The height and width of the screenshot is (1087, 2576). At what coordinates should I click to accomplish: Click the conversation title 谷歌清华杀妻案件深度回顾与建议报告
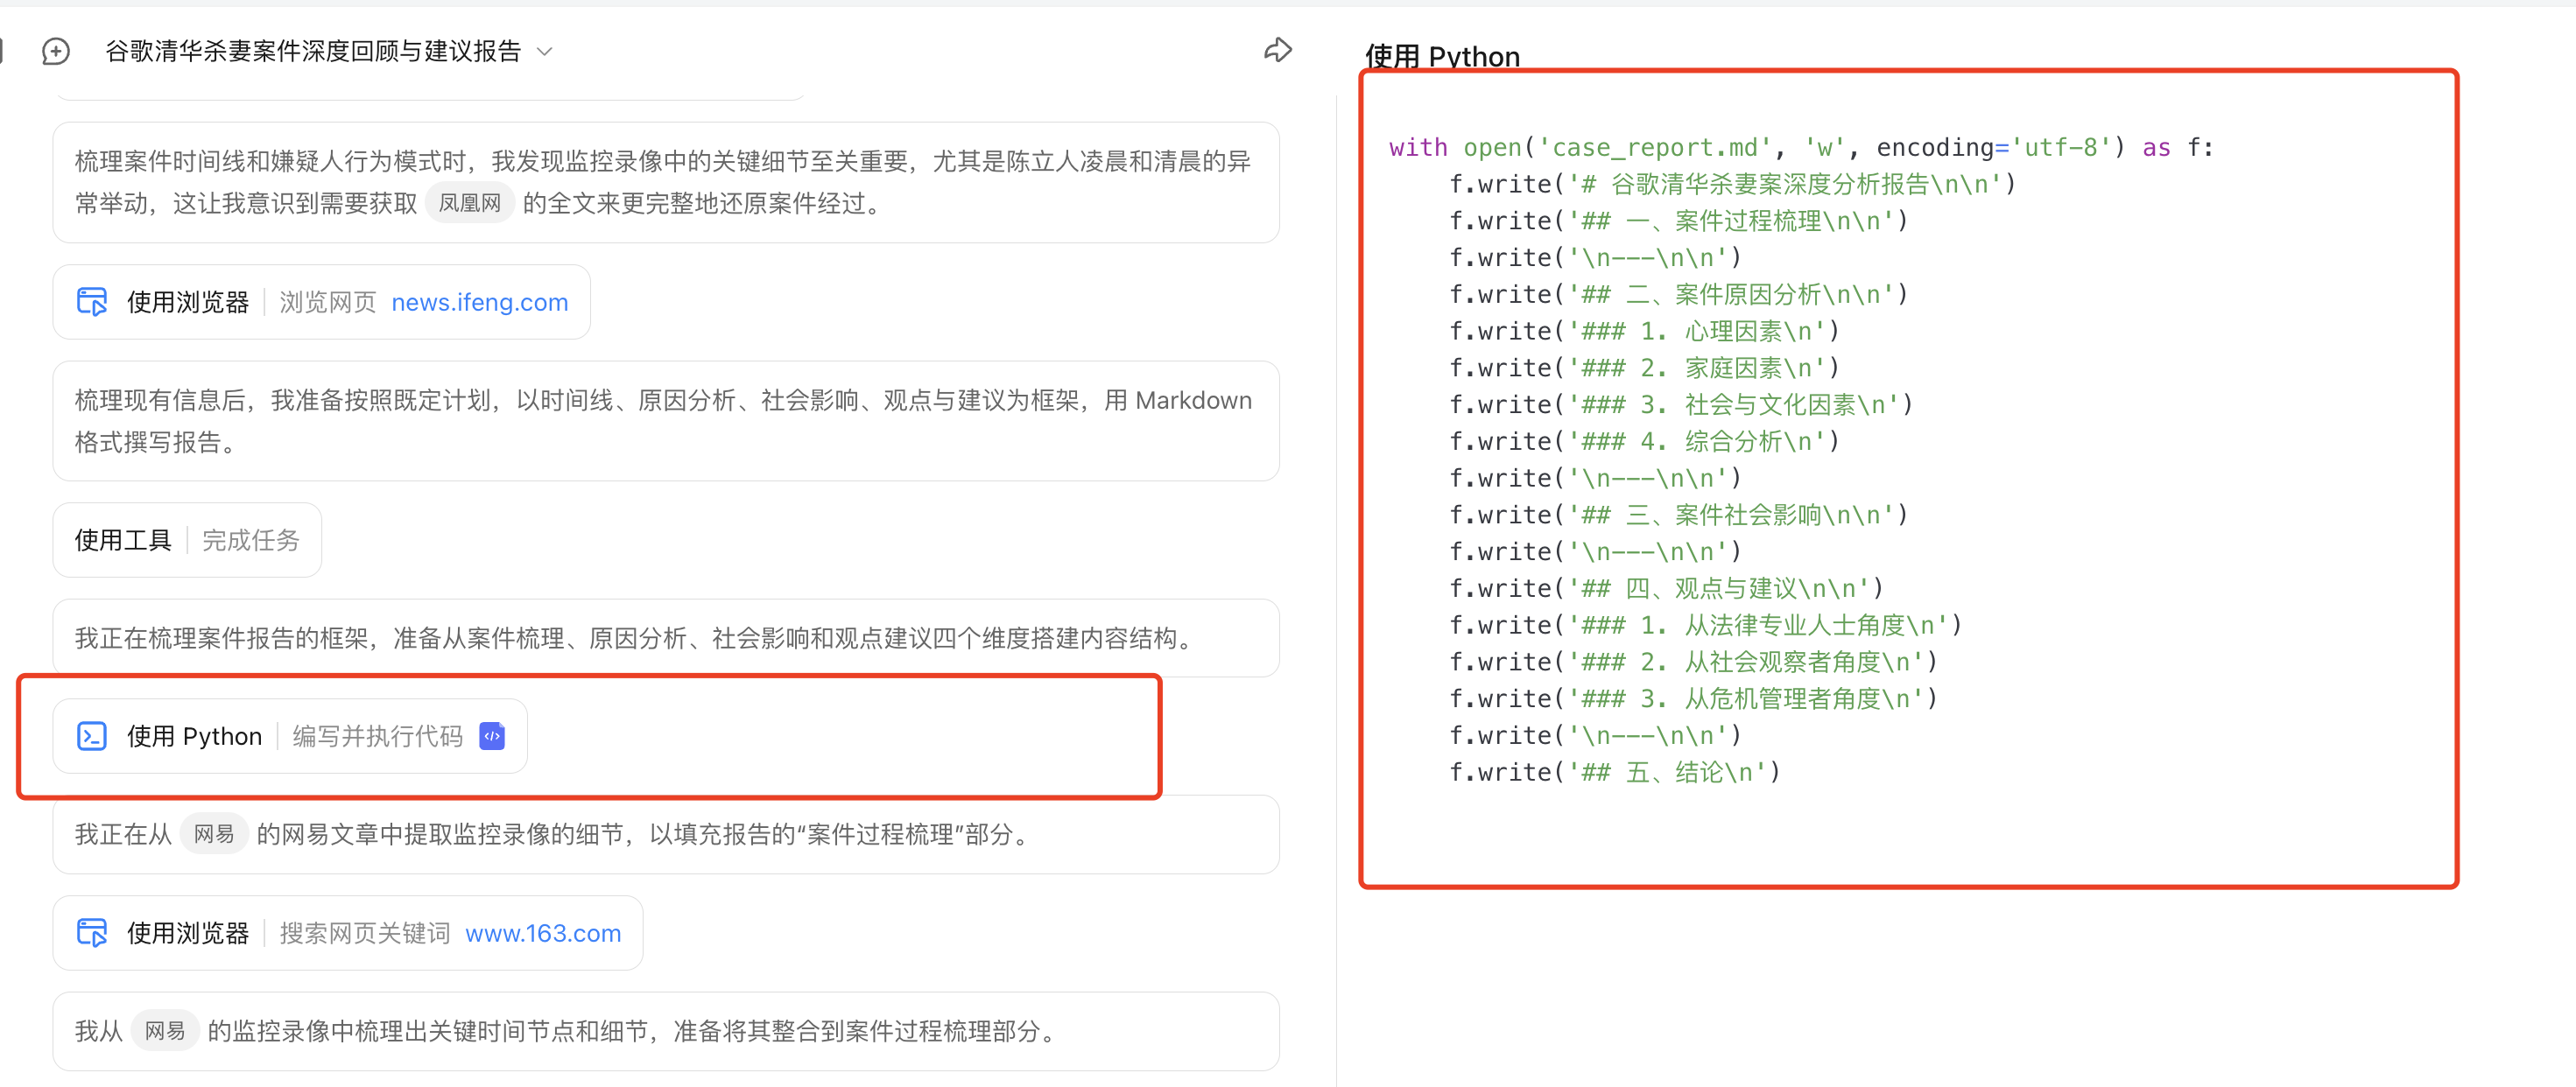(x=313, y=51)
